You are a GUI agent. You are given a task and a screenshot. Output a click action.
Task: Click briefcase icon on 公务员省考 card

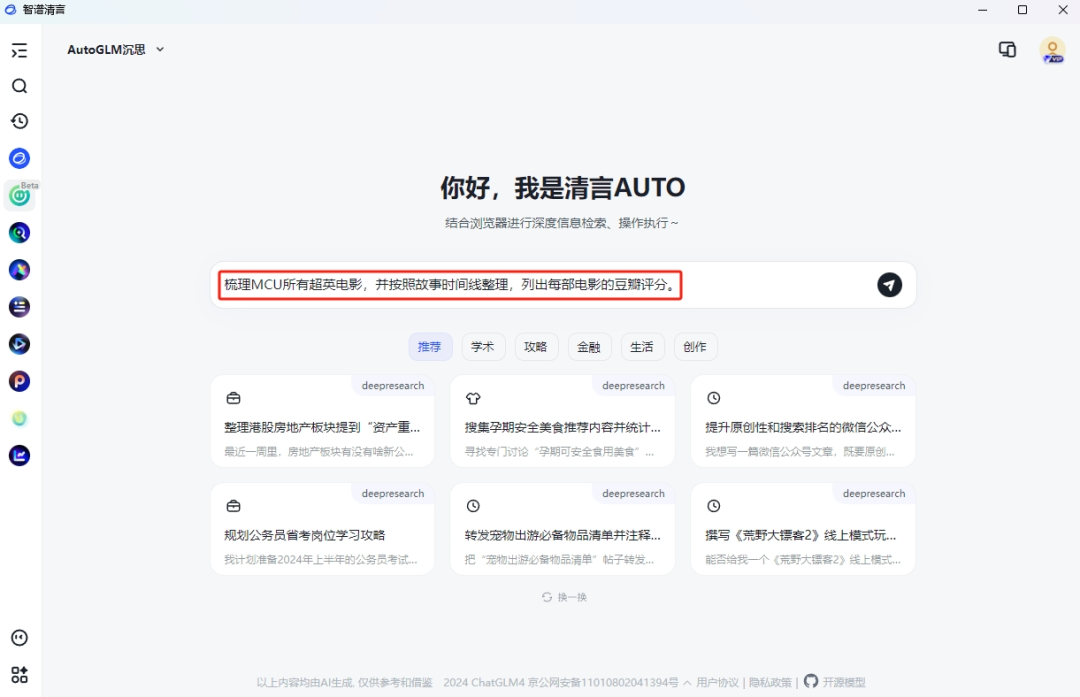point(233,506)
